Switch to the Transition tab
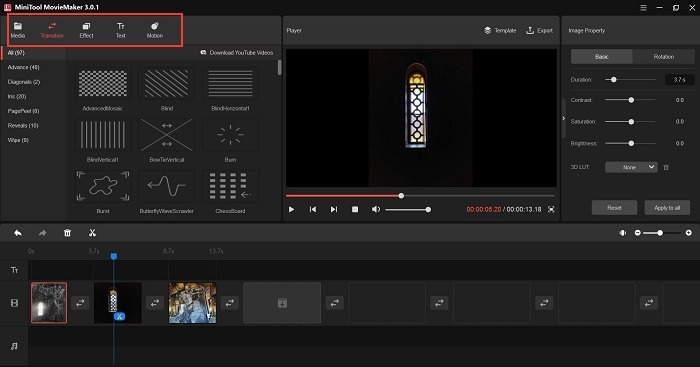Viewport: 700px width, 367px height. (52, 30)
